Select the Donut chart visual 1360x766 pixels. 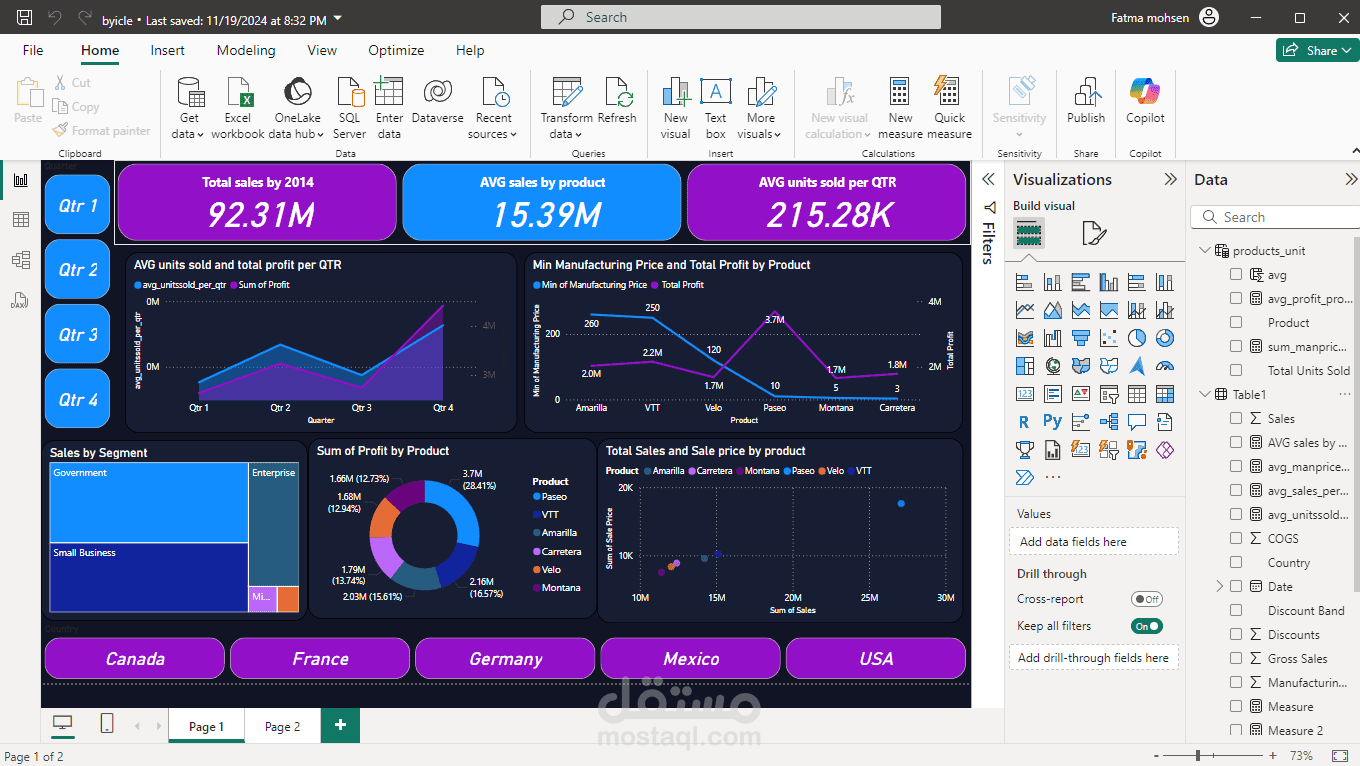[1164, 338]
